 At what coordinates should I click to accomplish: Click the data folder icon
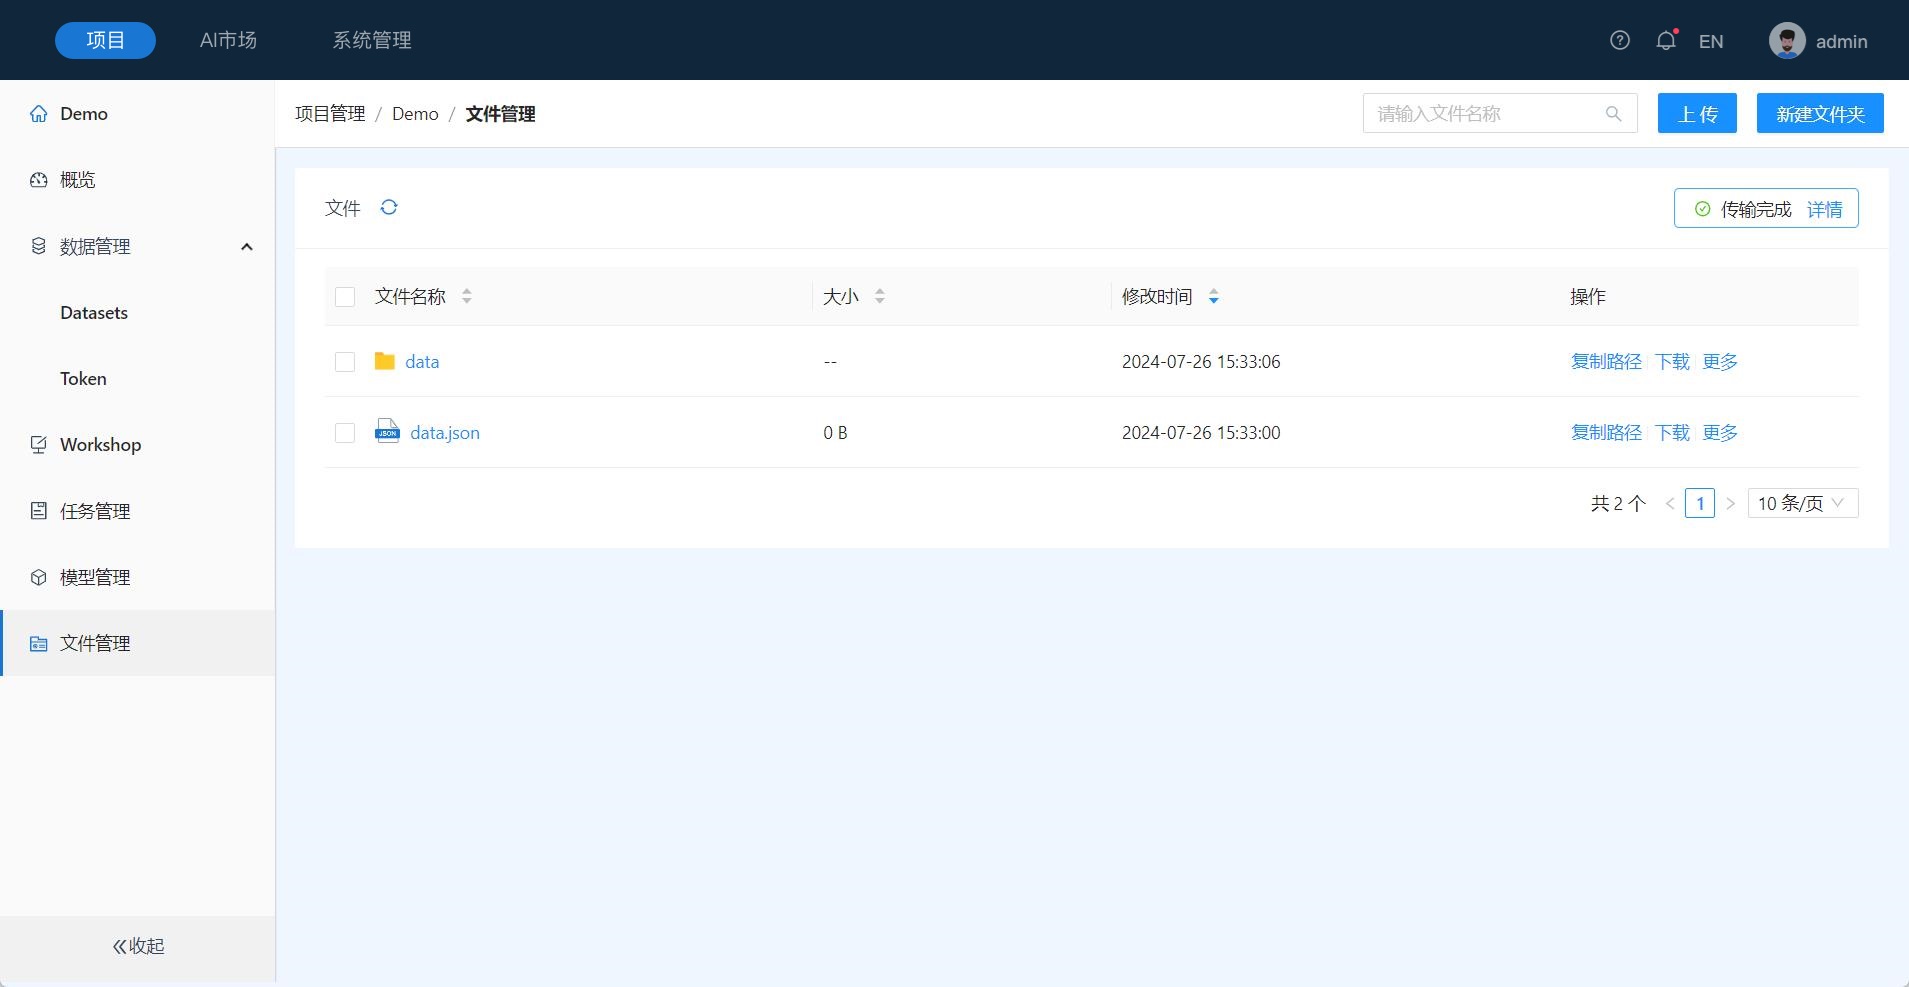pyautogui.click(x=385, y=361)
